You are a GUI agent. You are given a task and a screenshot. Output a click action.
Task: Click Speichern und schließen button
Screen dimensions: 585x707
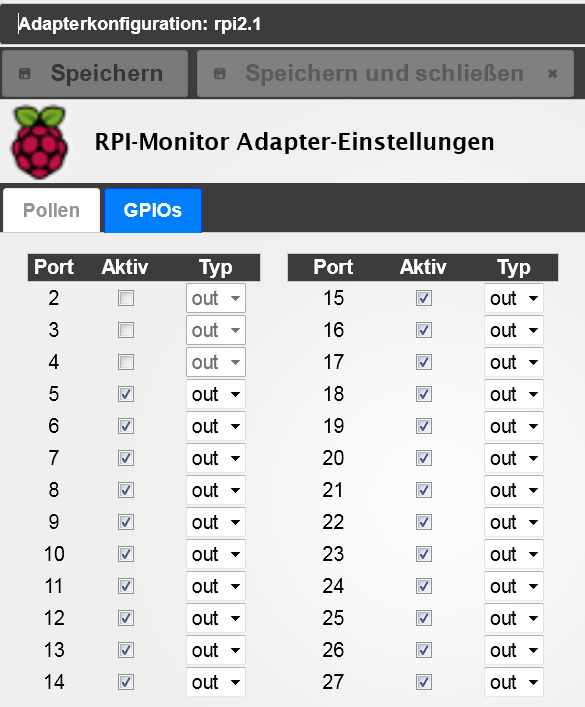[x=386, y=73]
